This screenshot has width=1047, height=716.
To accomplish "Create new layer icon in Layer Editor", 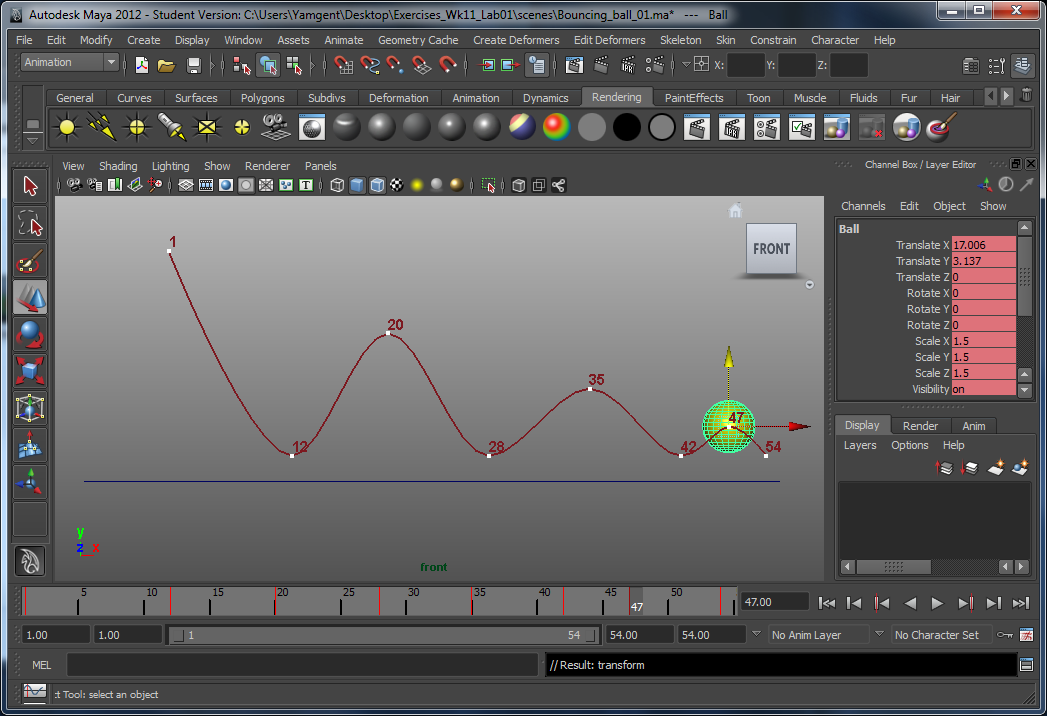I will pos(996,468).
